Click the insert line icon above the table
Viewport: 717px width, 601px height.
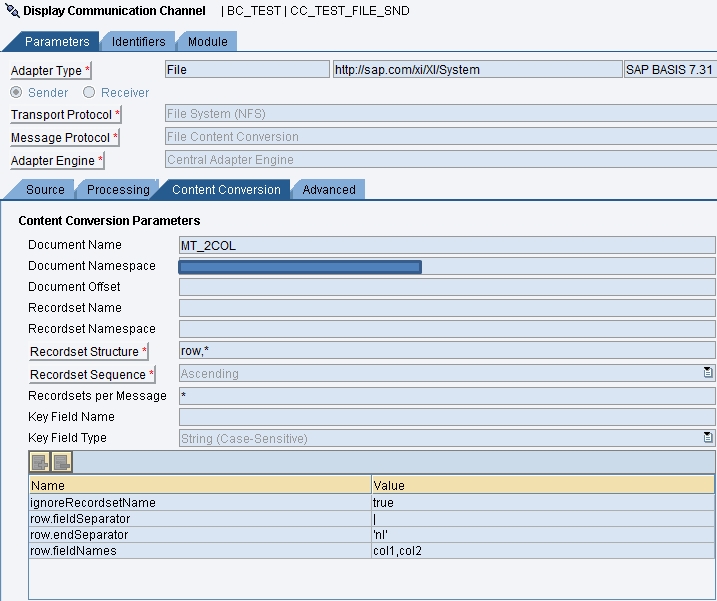click(x=40, y=462)
